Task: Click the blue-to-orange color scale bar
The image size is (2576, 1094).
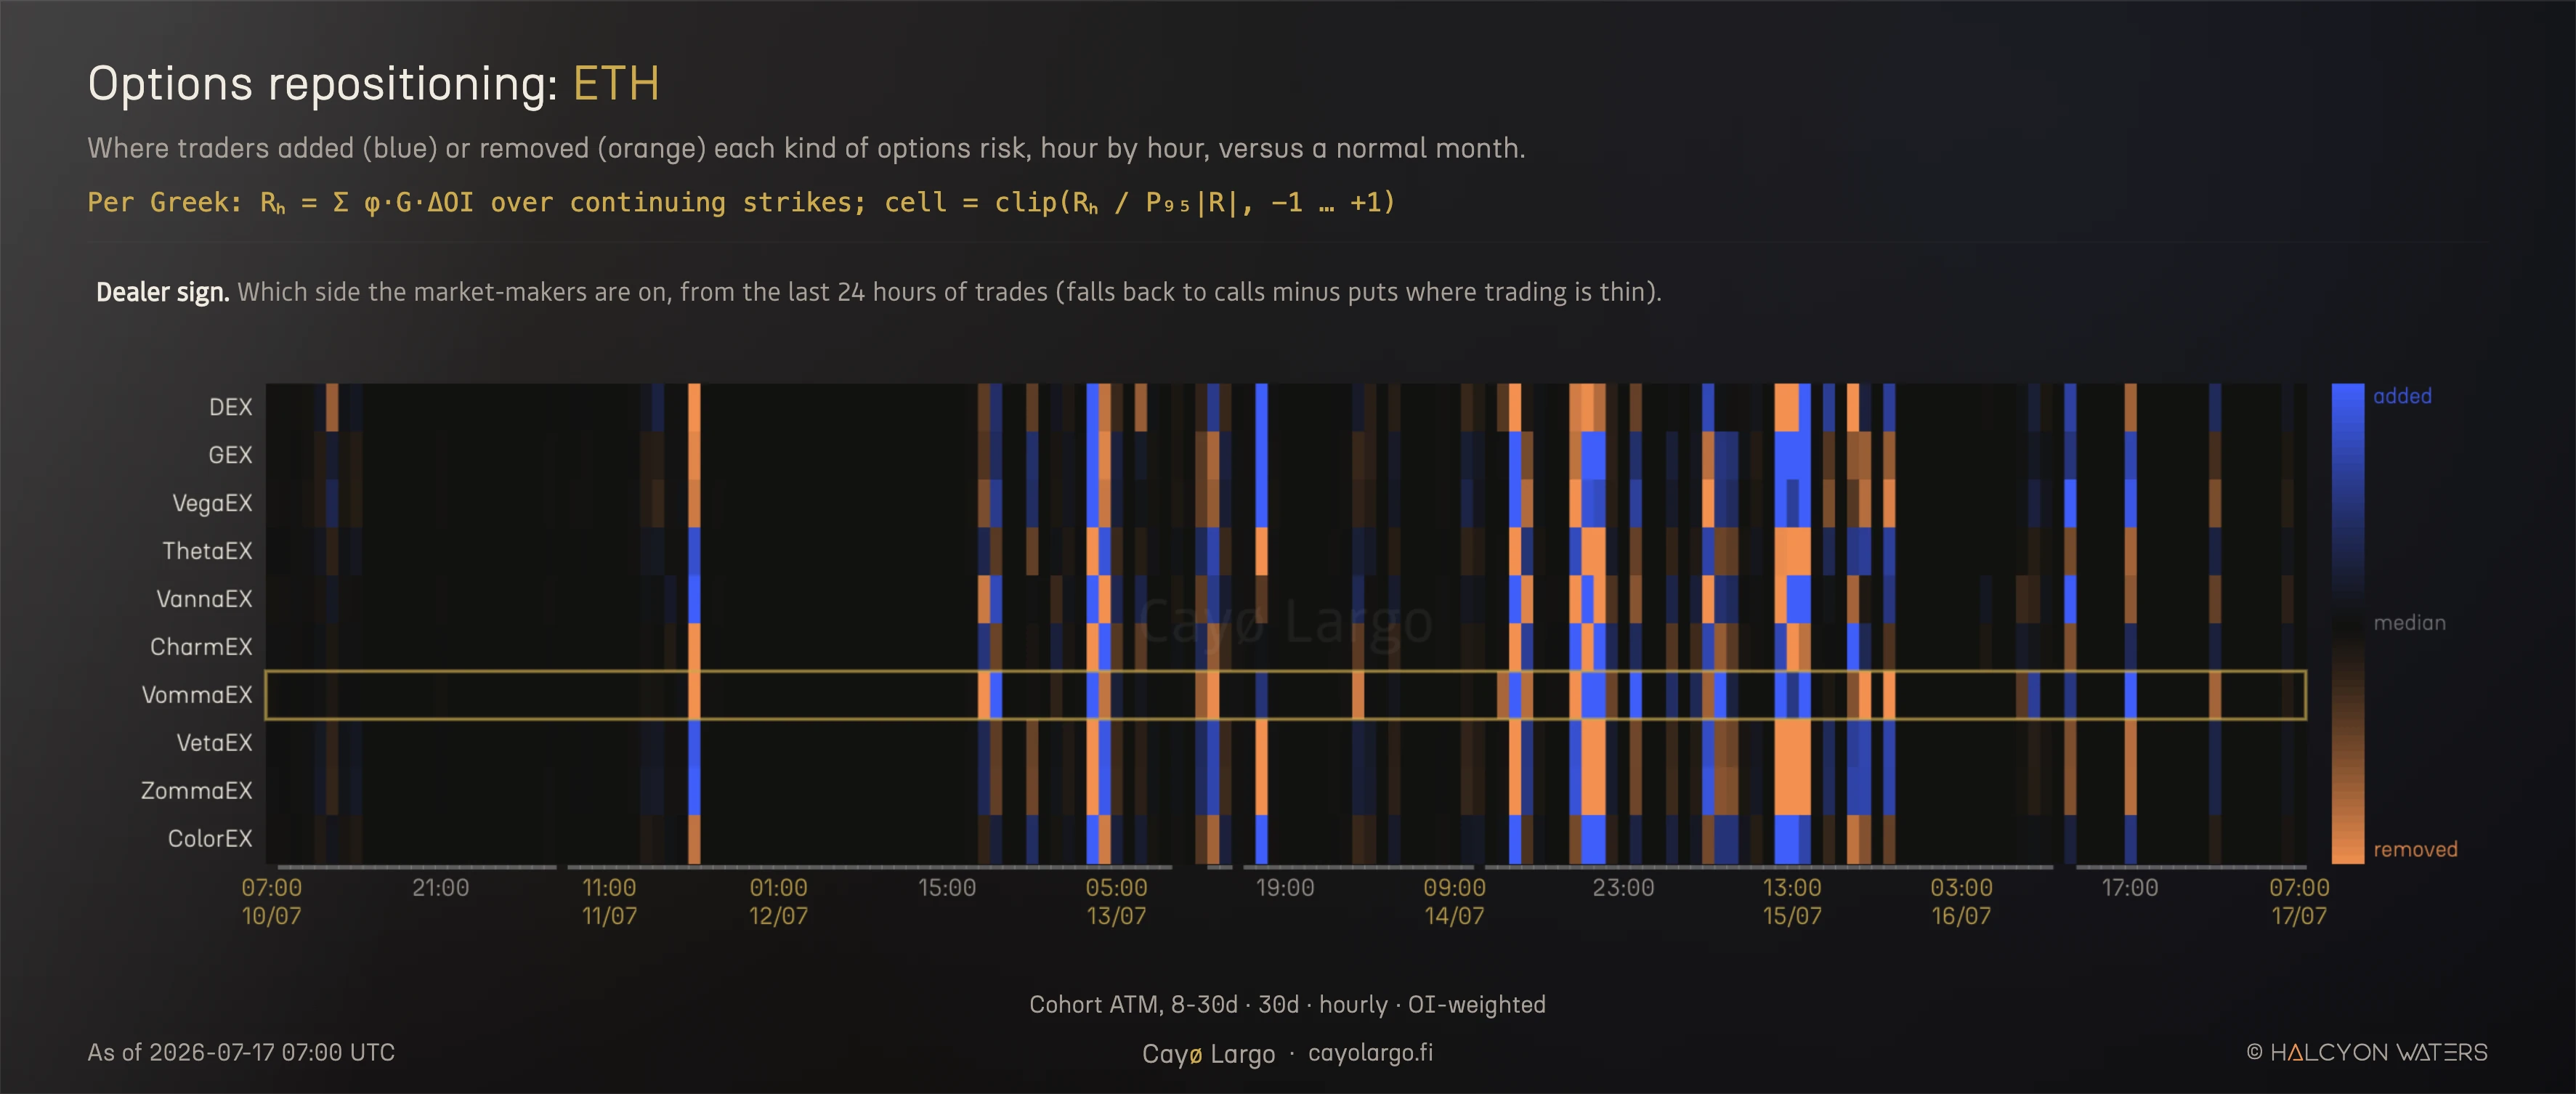Action: (2348, 623)
